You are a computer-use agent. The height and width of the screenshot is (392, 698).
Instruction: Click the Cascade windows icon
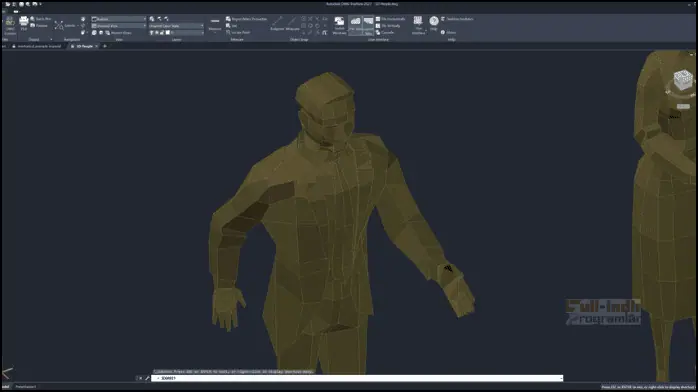click(385, 32)
